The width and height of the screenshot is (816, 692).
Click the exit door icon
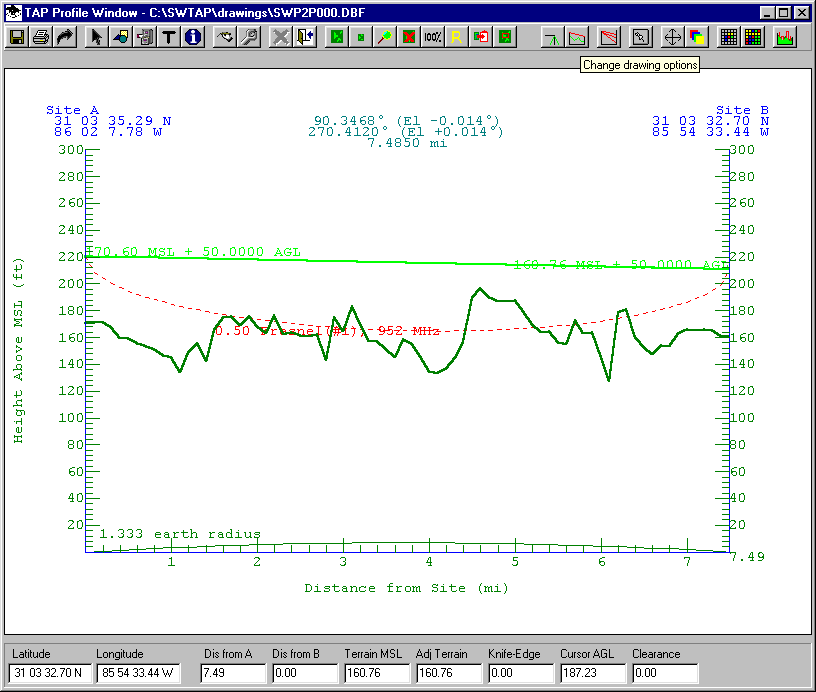point(305,37)
